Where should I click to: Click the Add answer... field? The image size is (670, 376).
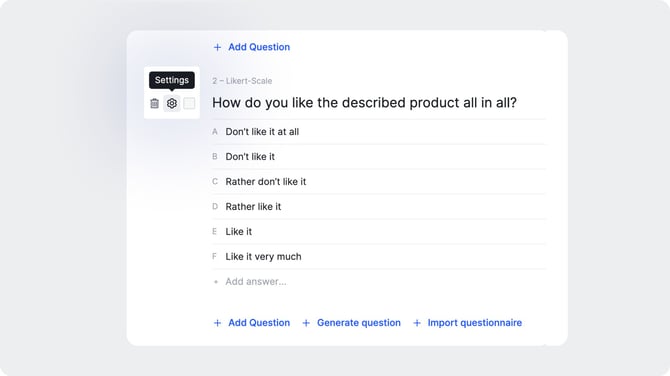click(x=256, y=282)
